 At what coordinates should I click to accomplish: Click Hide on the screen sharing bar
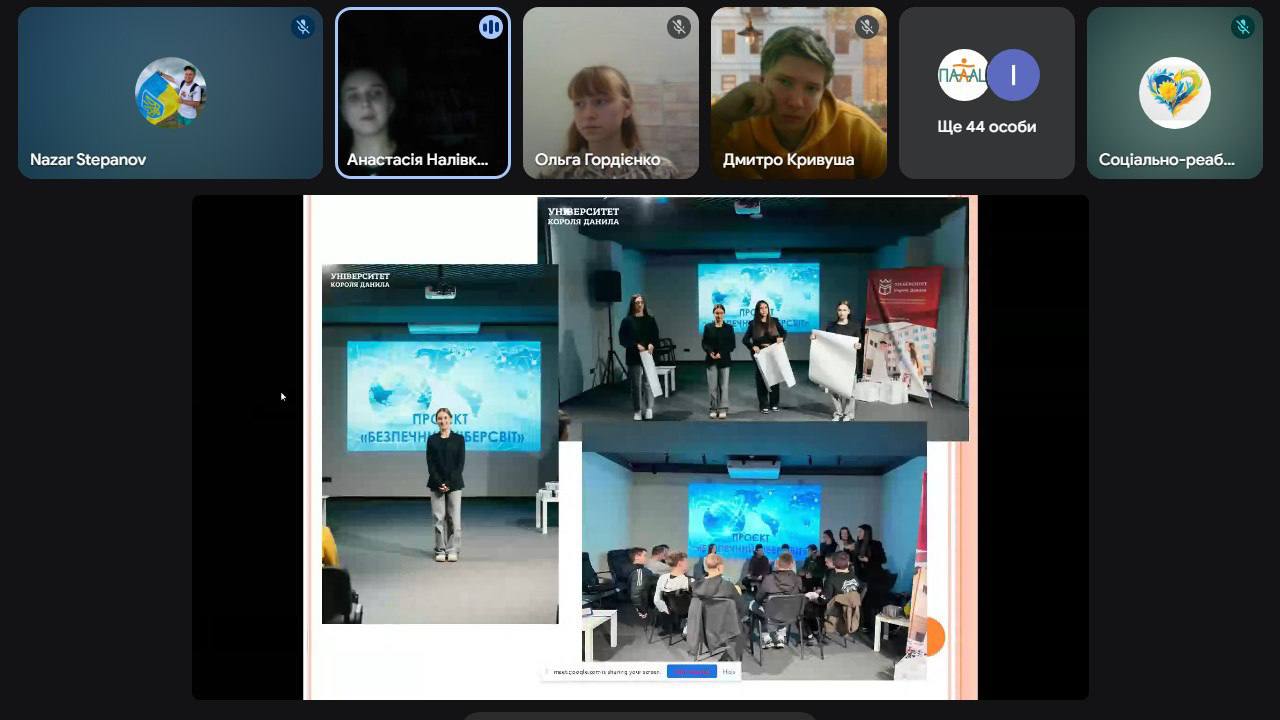(x=729, y=672)
